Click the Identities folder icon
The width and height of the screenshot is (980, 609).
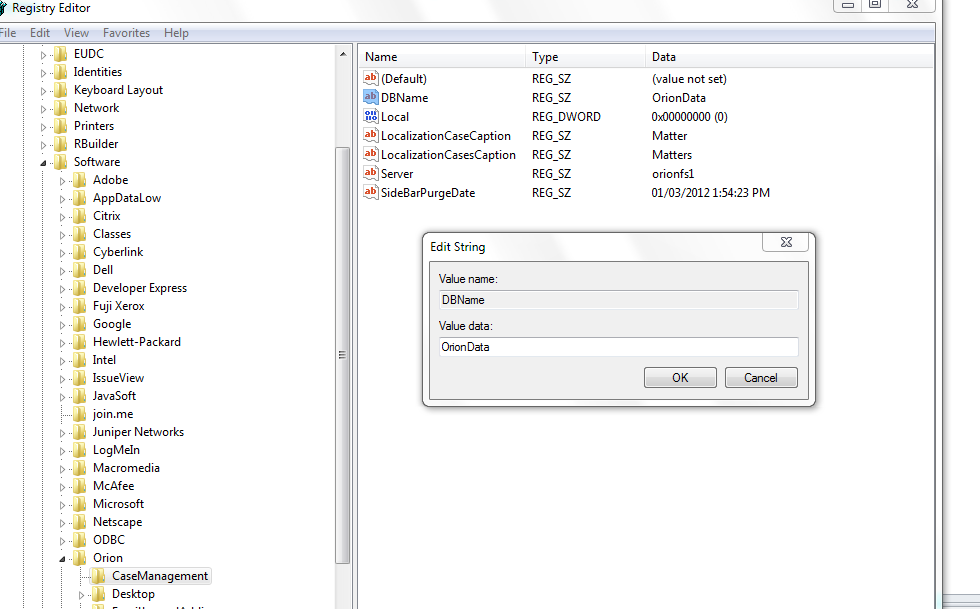pos(61,72)
